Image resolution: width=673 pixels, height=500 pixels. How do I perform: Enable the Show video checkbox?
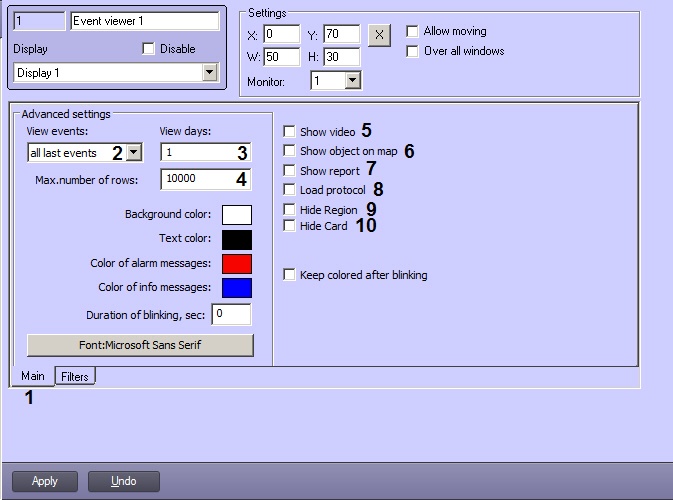290,132
